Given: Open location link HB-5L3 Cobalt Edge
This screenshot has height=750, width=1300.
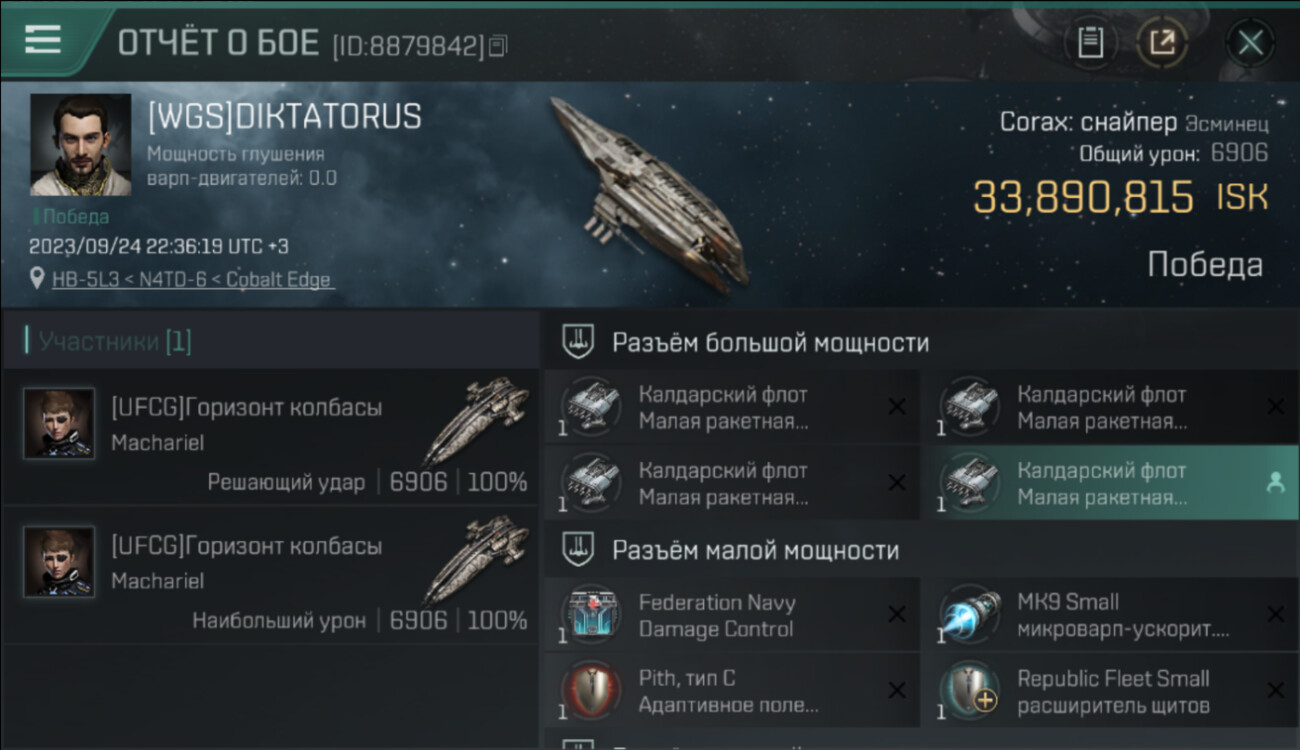Looking at the screenshot, I should tap(192, 280).
